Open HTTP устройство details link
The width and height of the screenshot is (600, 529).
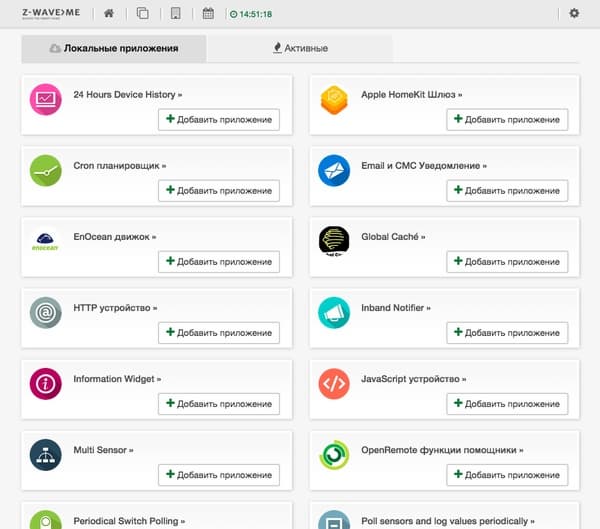115,308
